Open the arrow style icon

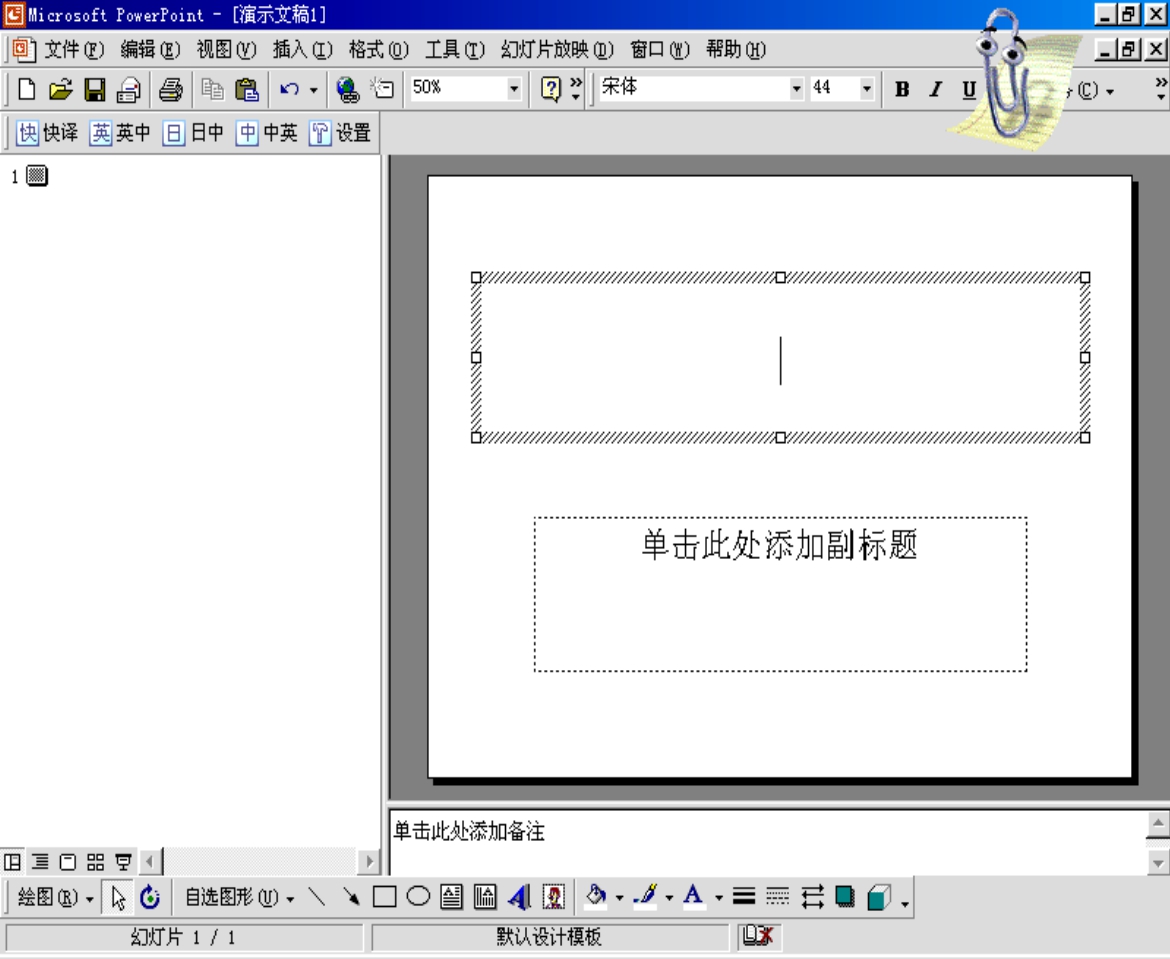click(x=812, y=896)
